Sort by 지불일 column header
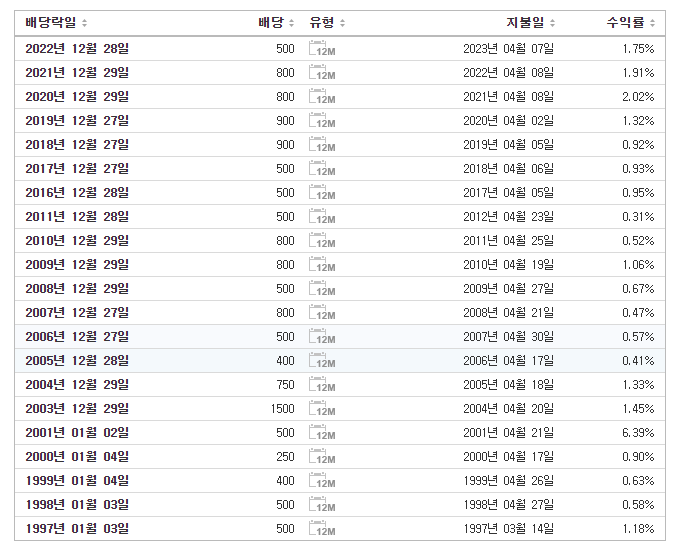The height and width of the screenshot is (553, 679). [x=530, y=23]
